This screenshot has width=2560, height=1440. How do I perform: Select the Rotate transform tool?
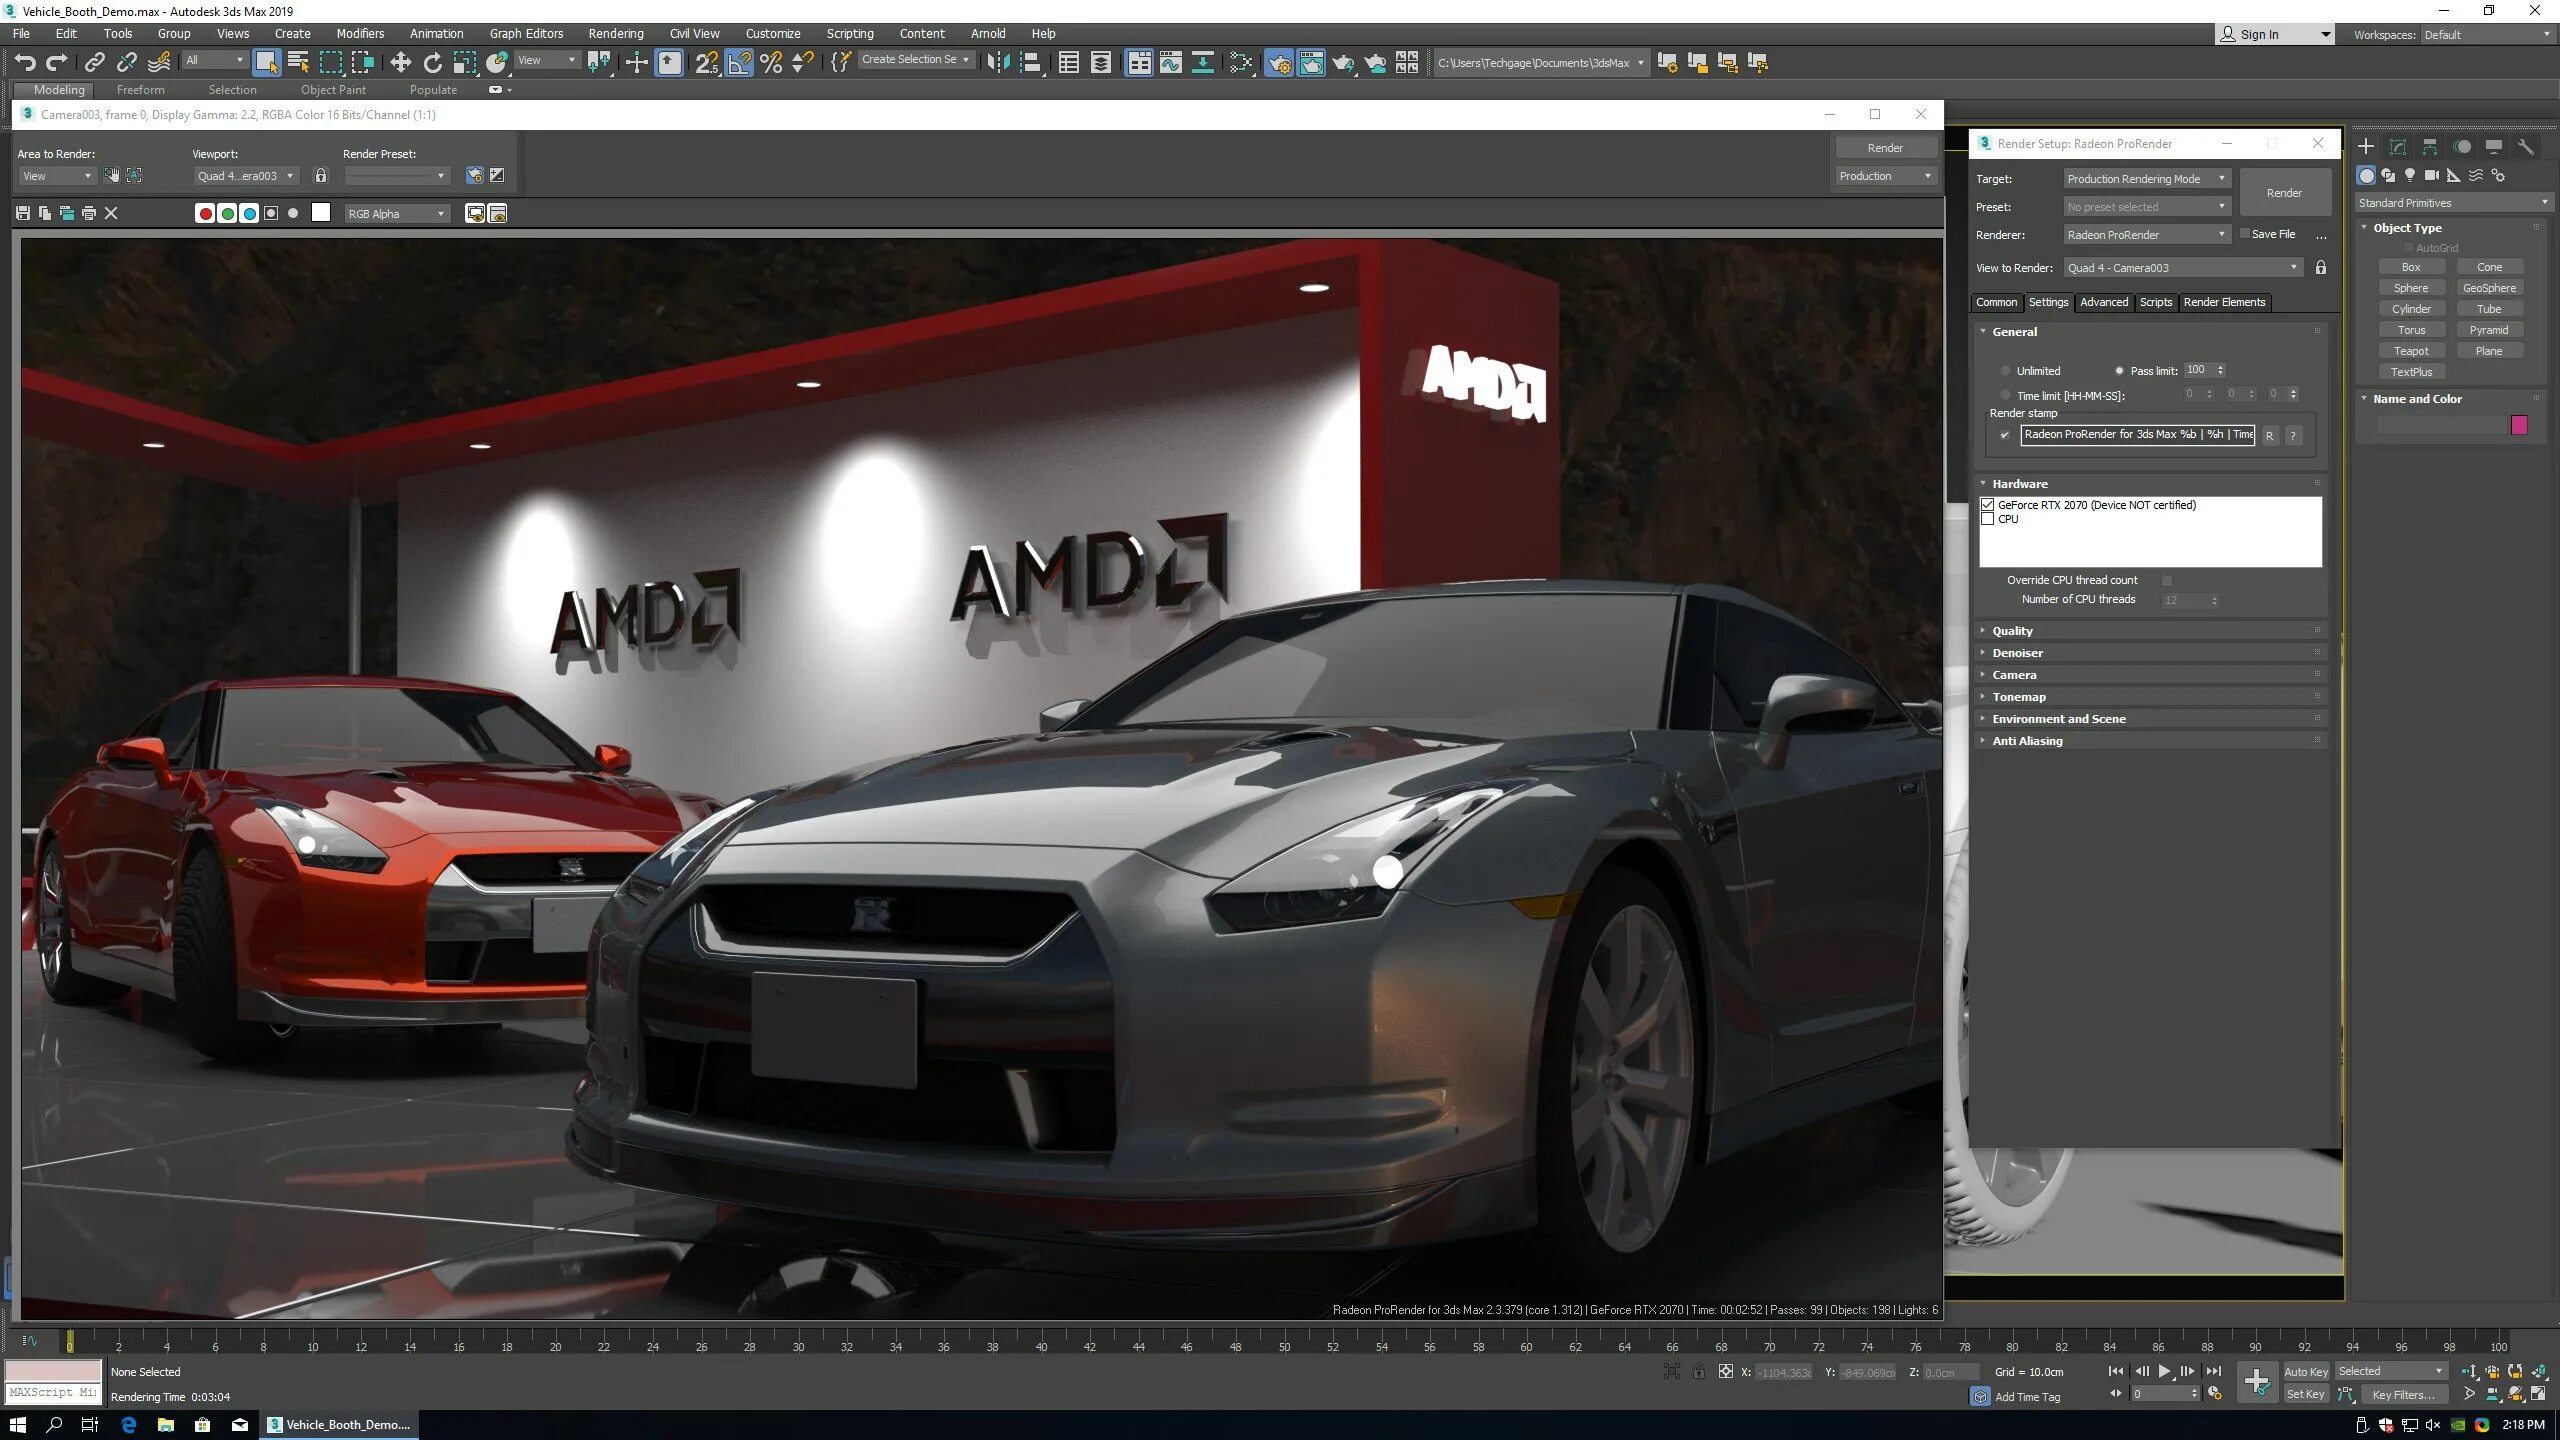[x=432, y=63]
